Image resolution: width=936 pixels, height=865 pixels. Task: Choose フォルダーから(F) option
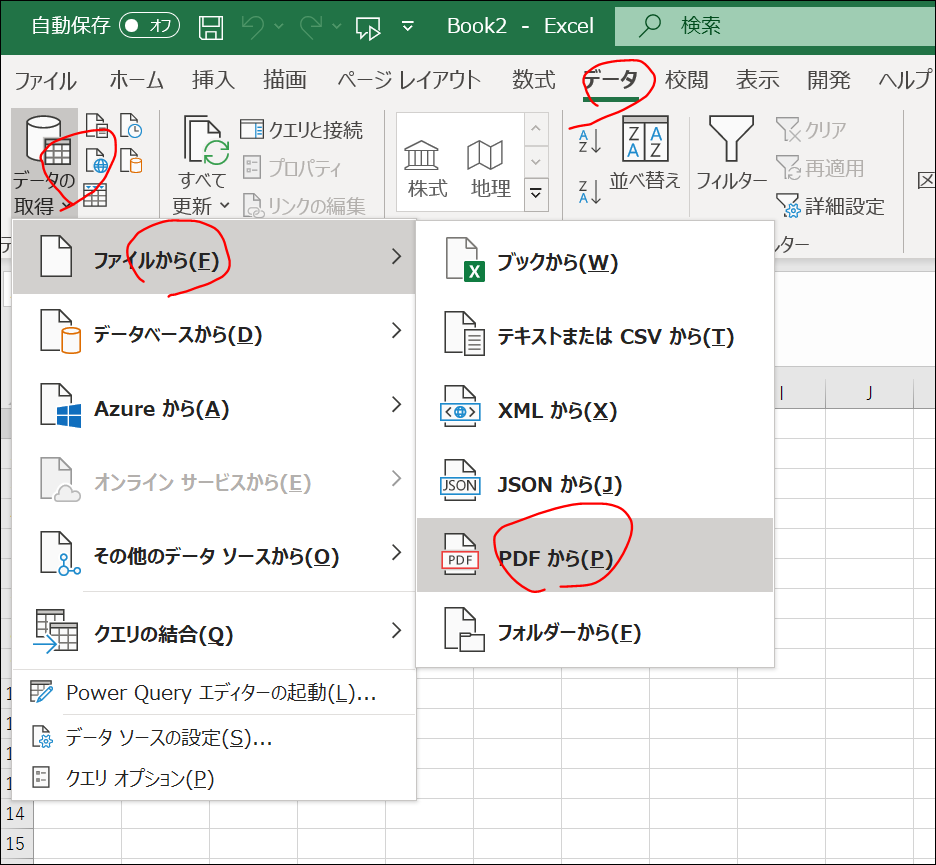click(595, 630)
